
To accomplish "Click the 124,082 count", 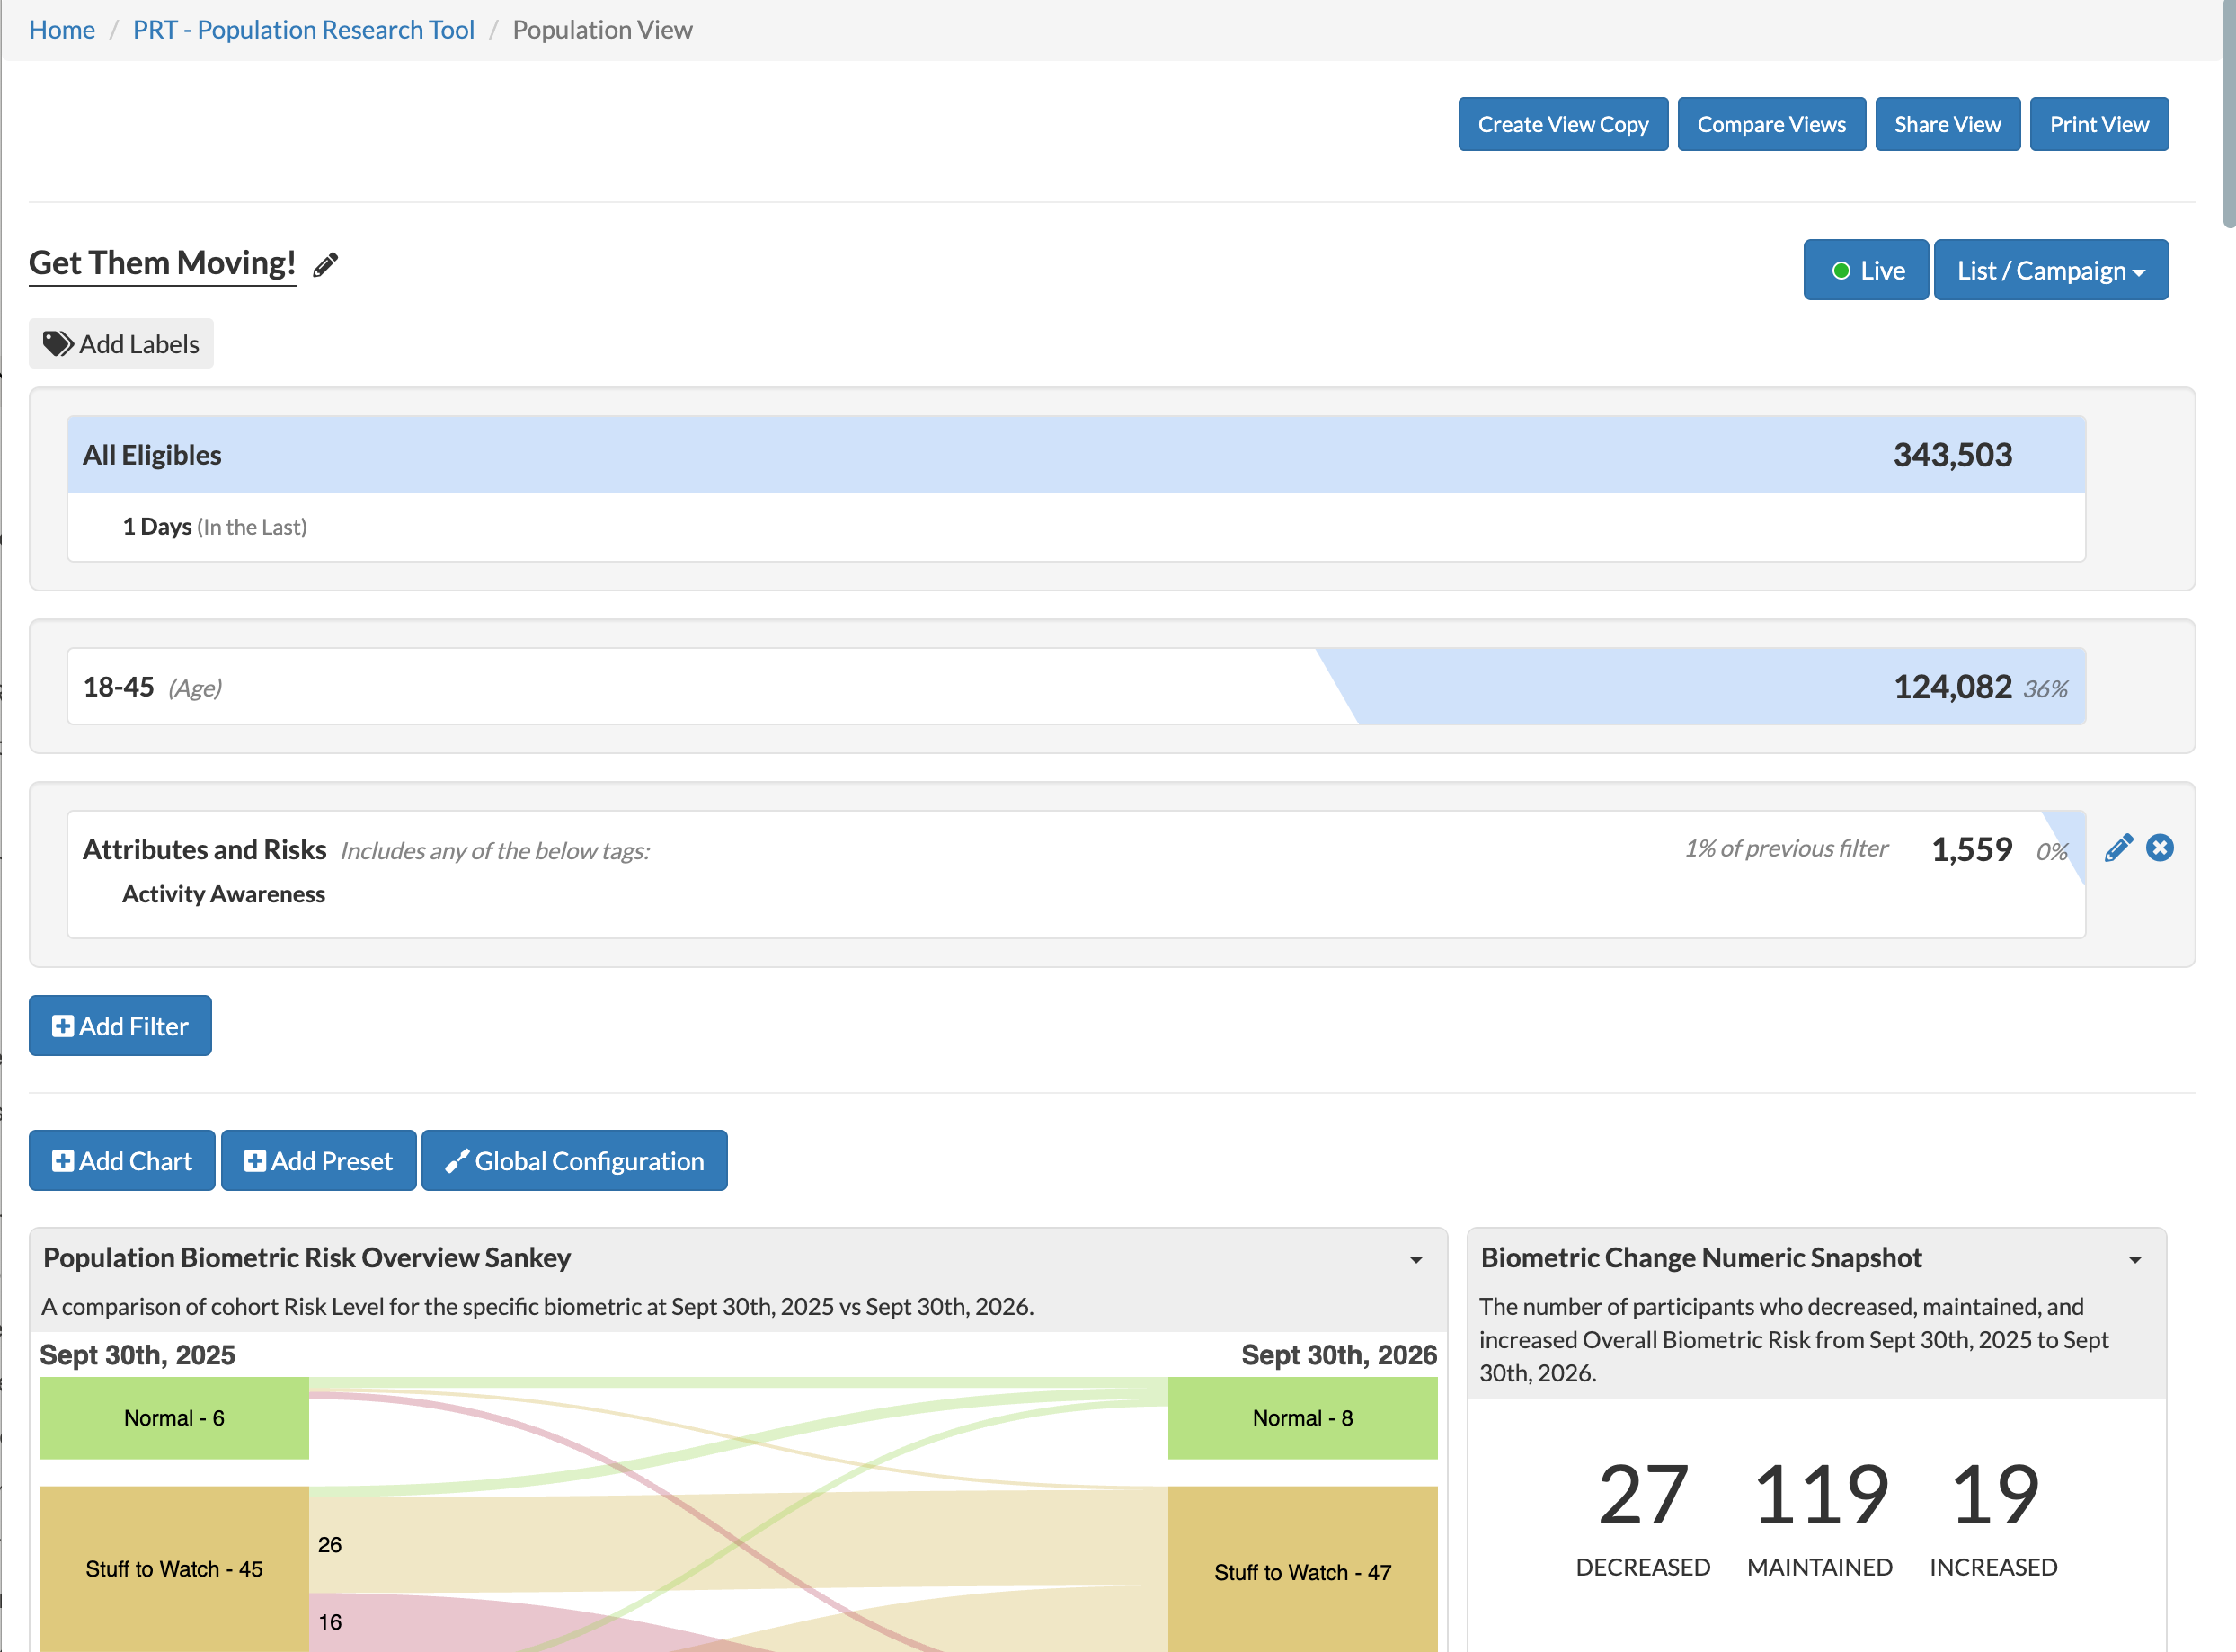I will click(1952, 687).
